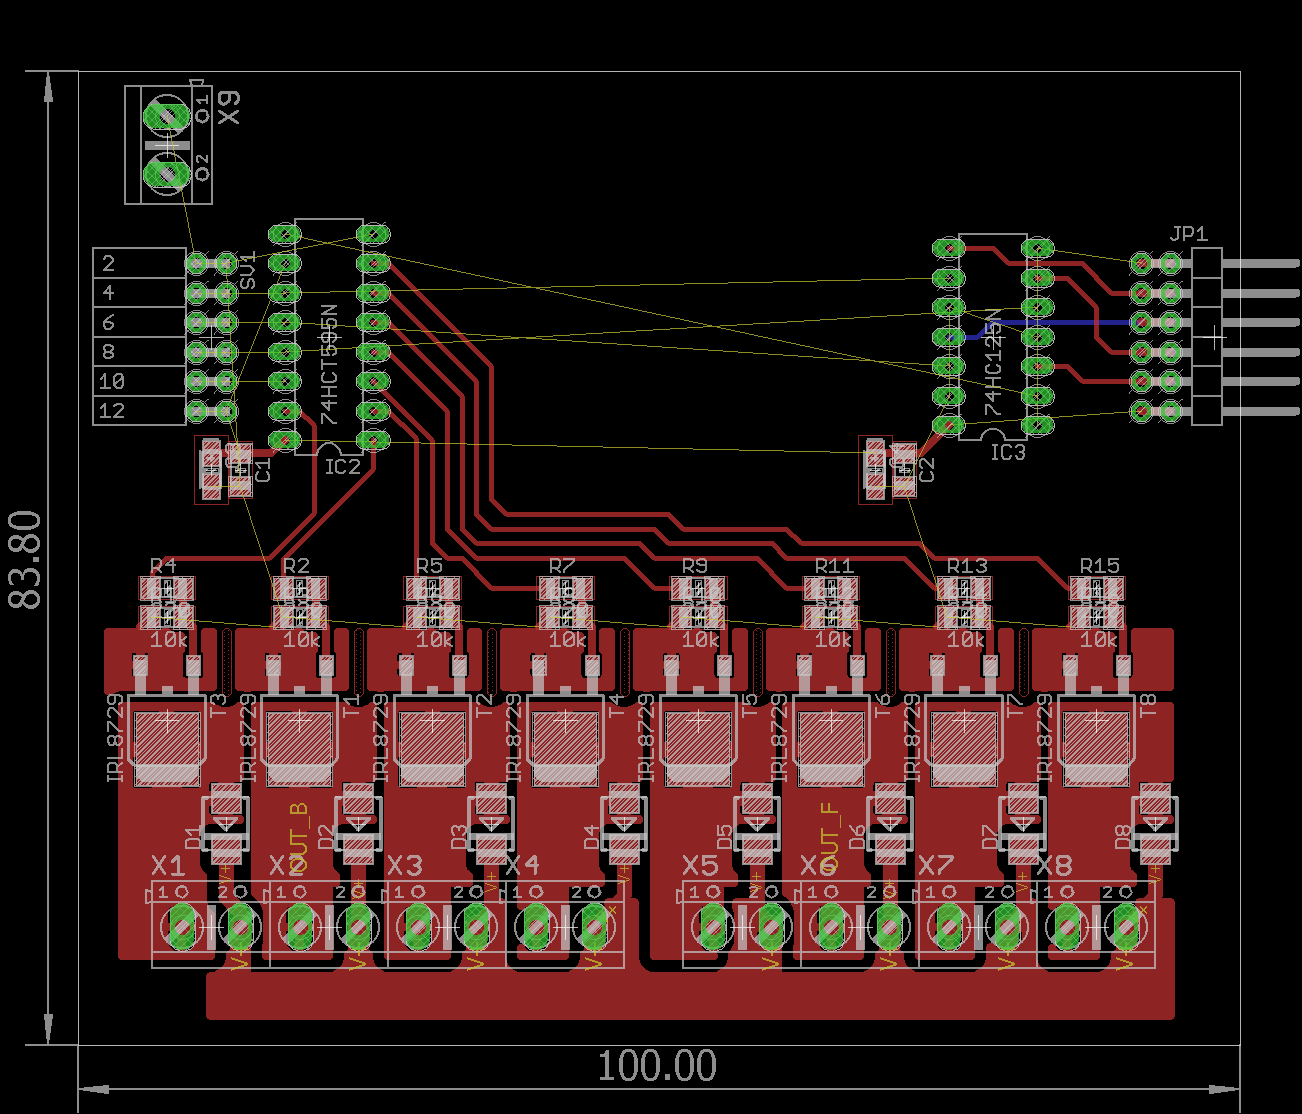Select the OUT_F net label
This screenshot has width=1302, height=1114.
[x=829, y=838]
